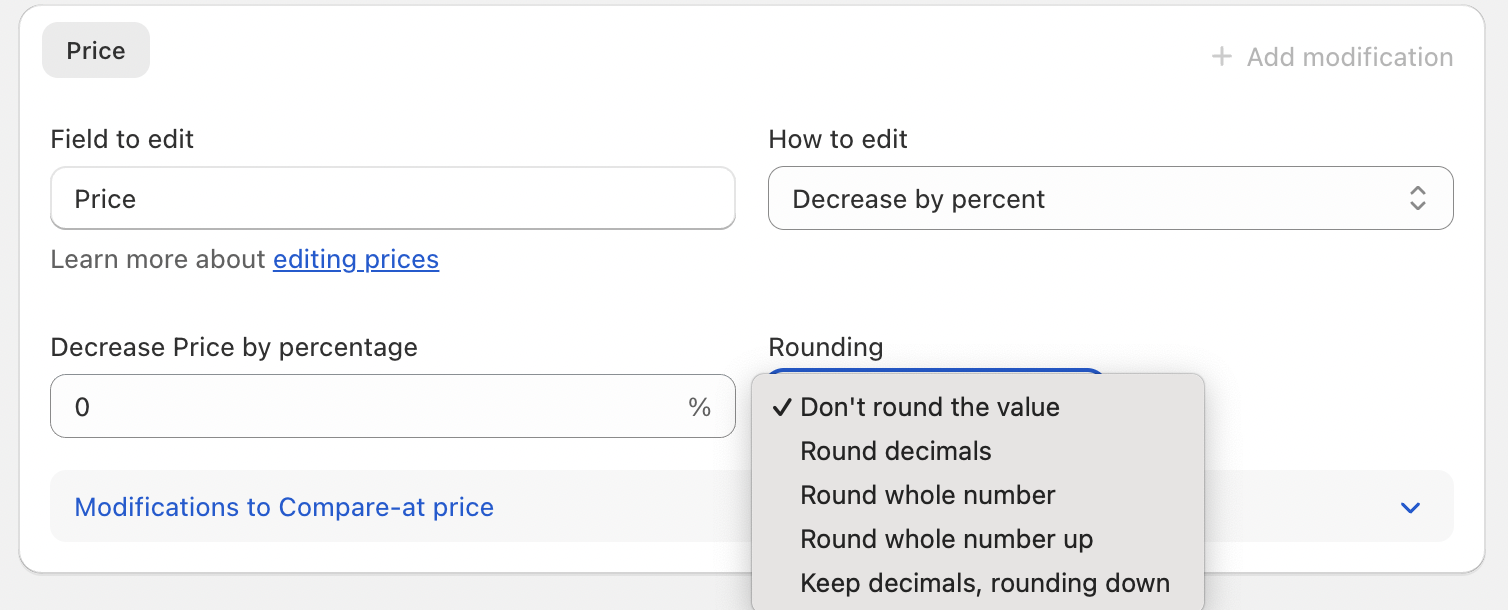Image resolution: width=1508 pixels, height=610 pixels.
Task: Select Don't round the value option
Action: point(930,407)
